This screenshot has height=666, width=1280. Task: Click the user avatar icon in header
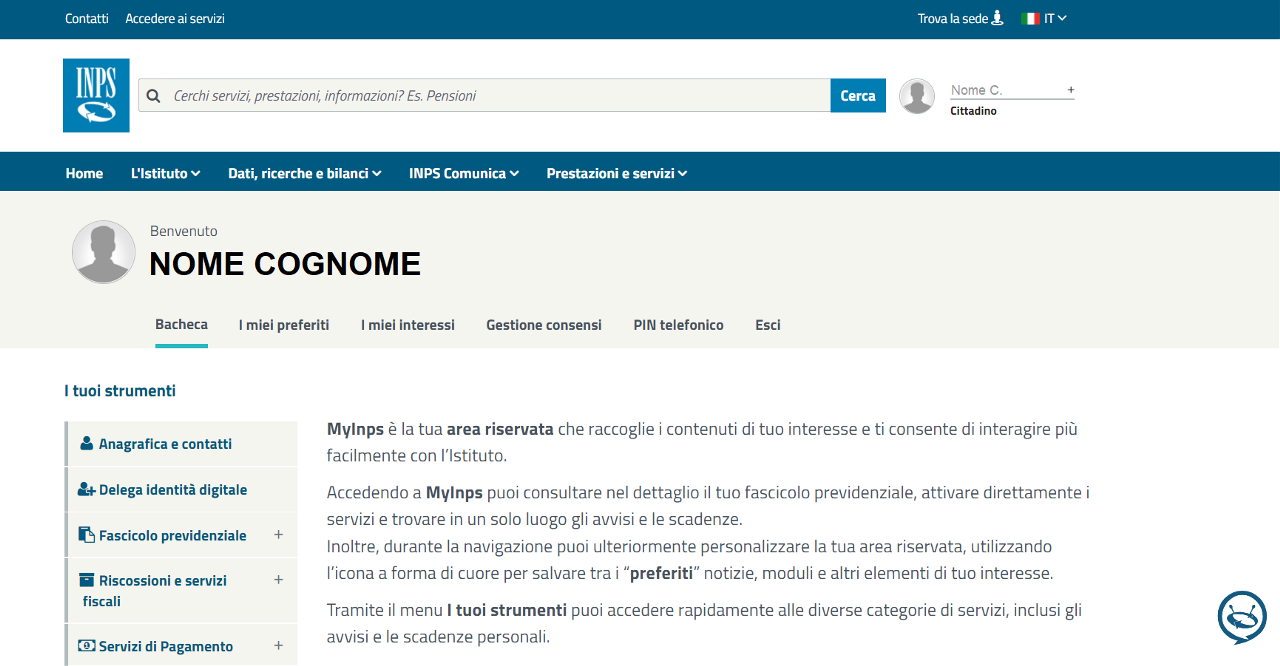pos(916,96)
